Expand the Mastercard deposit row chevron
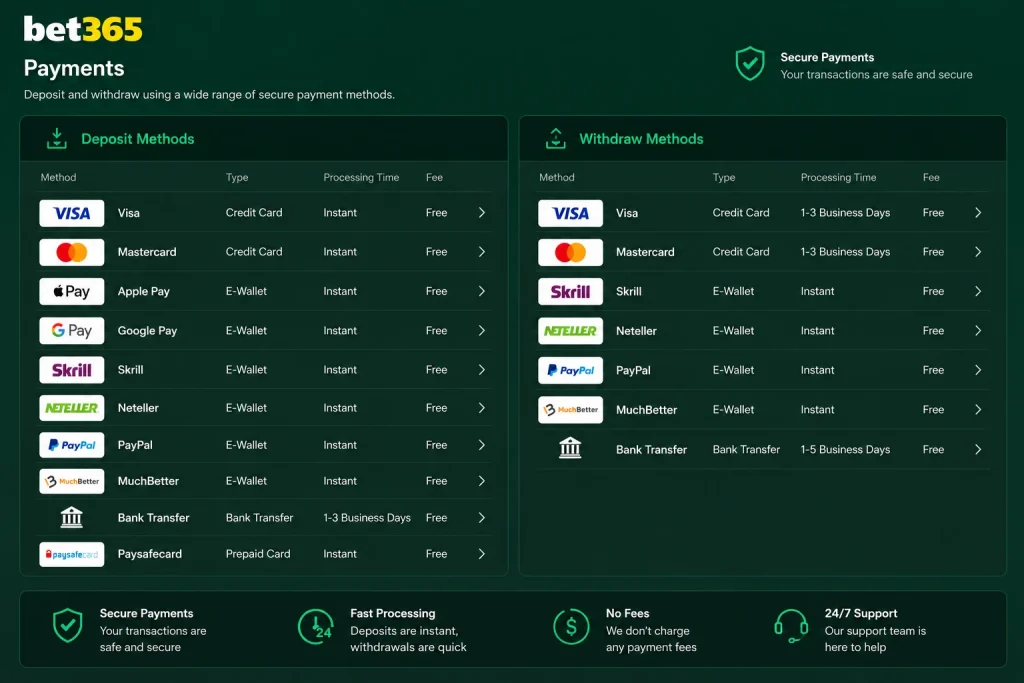The width and height of the screenshot is (1024, 683). pos(482,252)
